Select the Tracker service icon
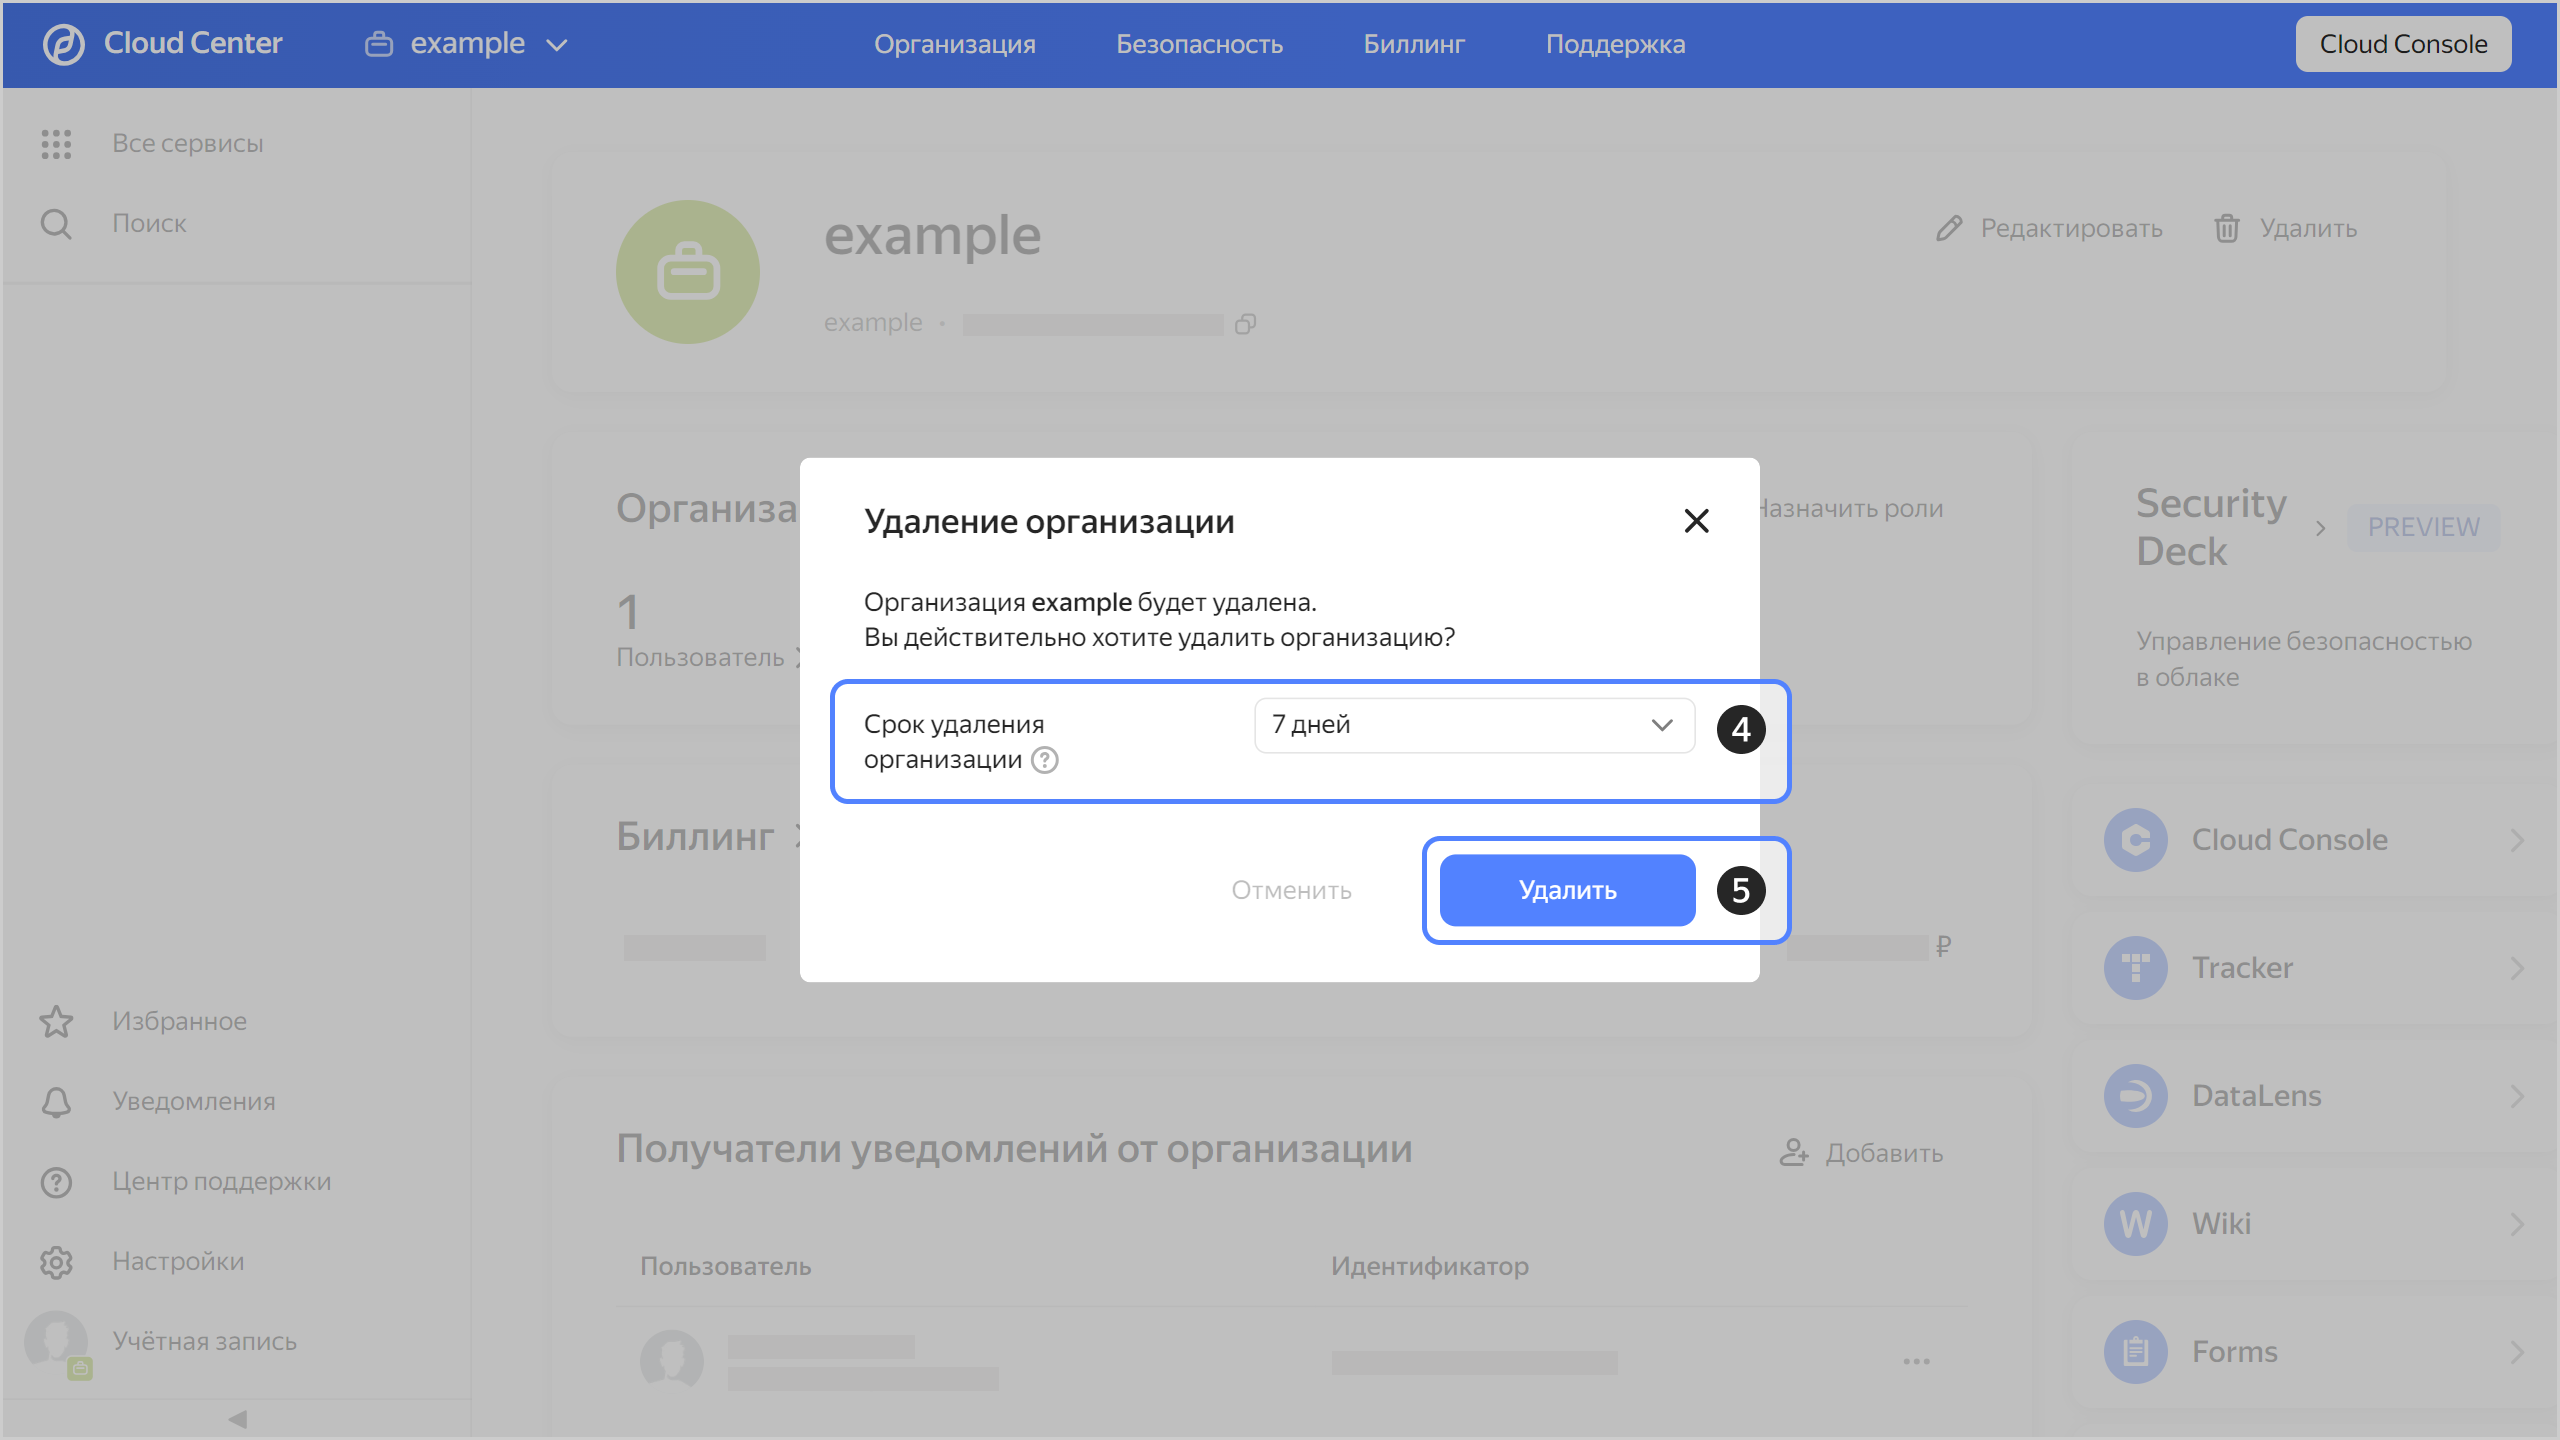The height and width of the screenshot is (1440, 2560). (x=2135, y=967)
